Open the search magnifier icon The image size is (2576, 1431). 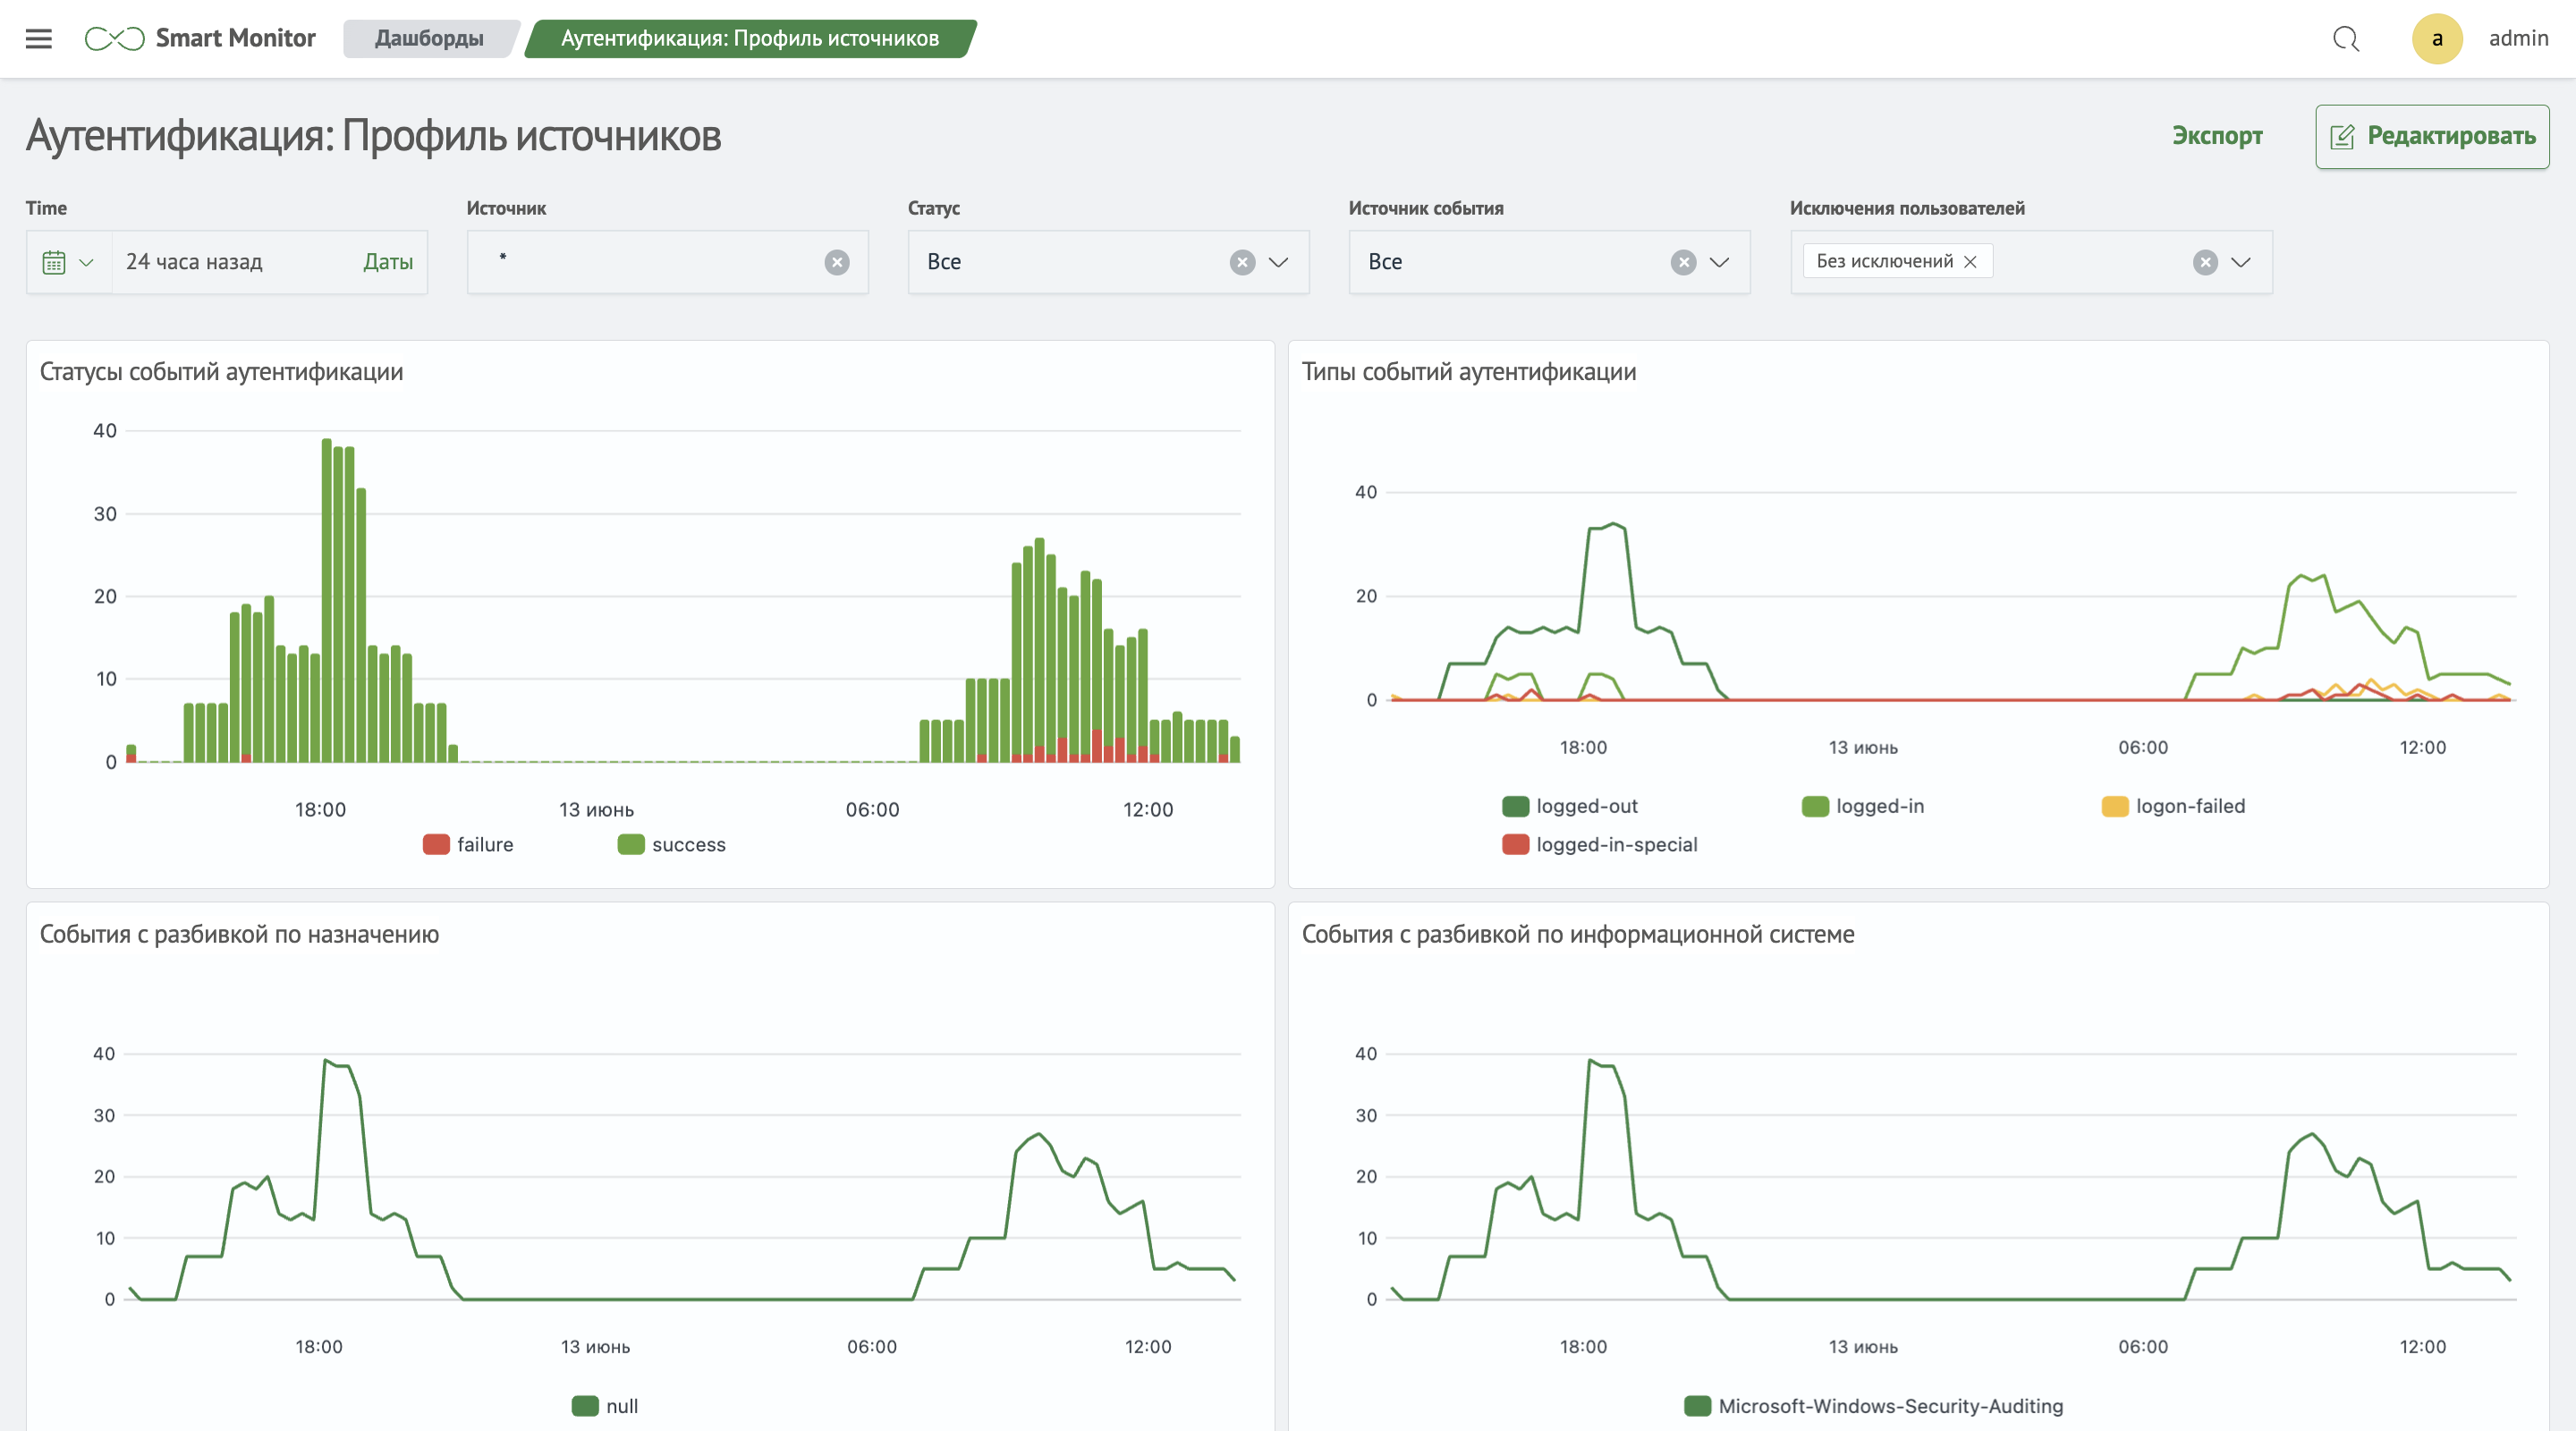tap(2345, 39)
